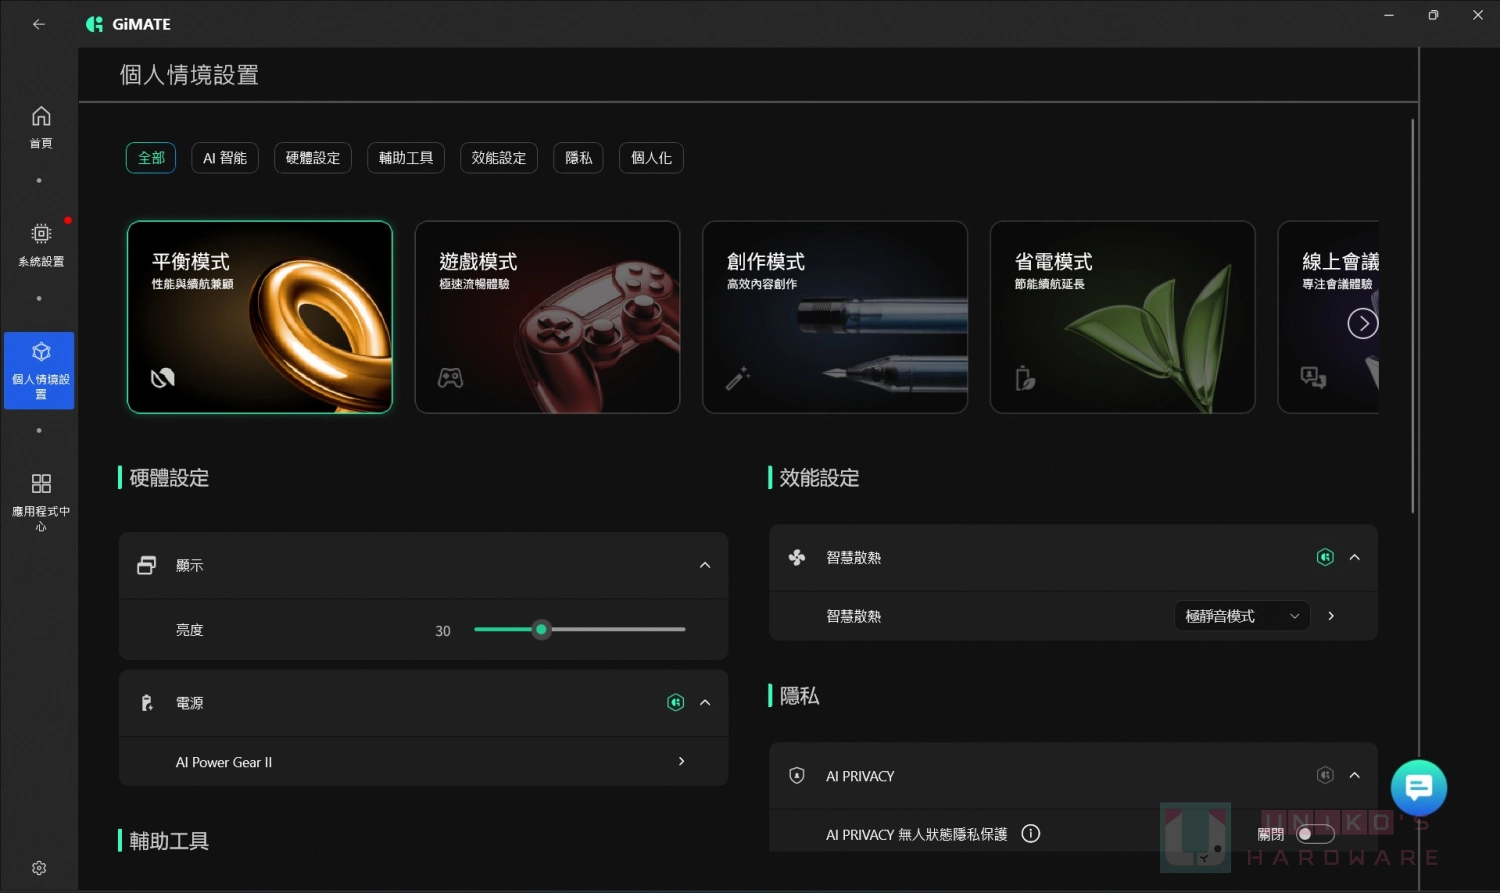Click the battery icon on 省電模式
The image size is (1500, 893).
click(1025, 378)
